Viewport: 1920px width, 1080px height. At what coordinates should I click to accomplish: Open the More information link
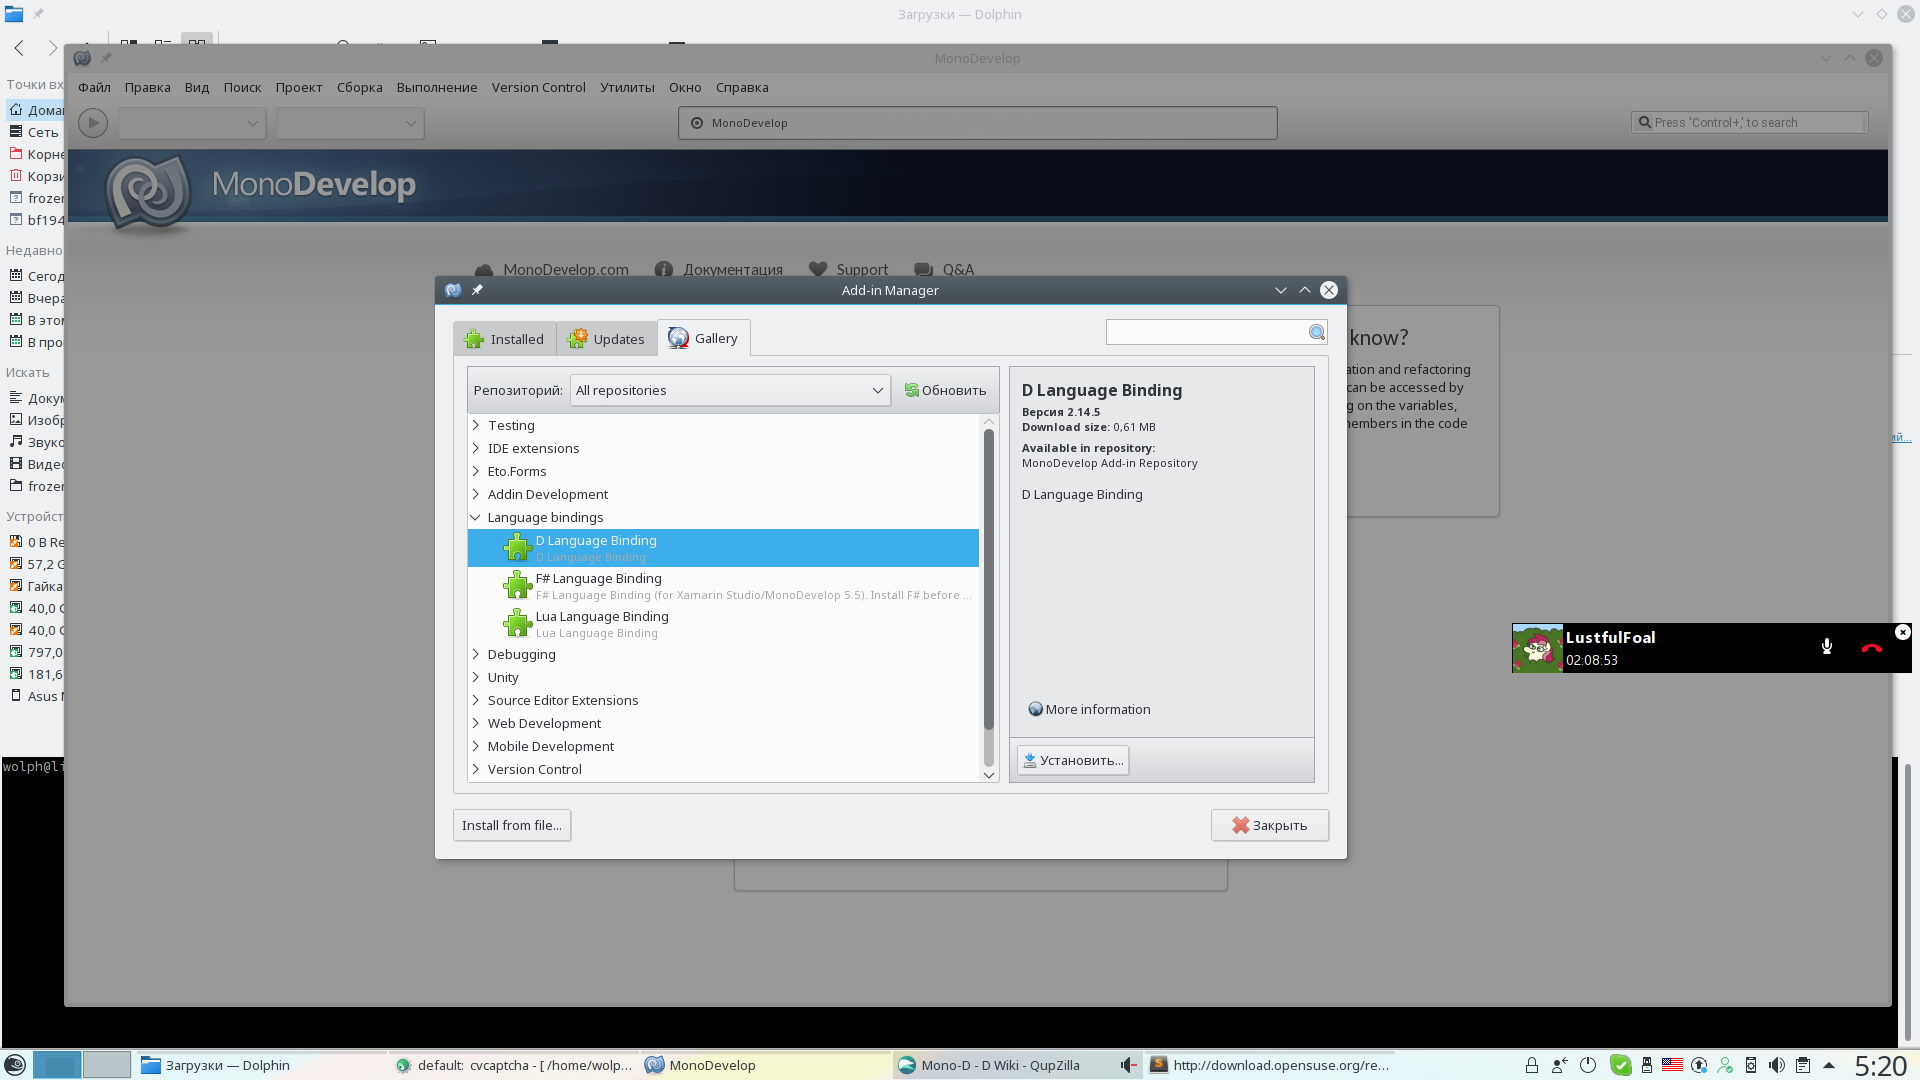(x=1089, y=709)
